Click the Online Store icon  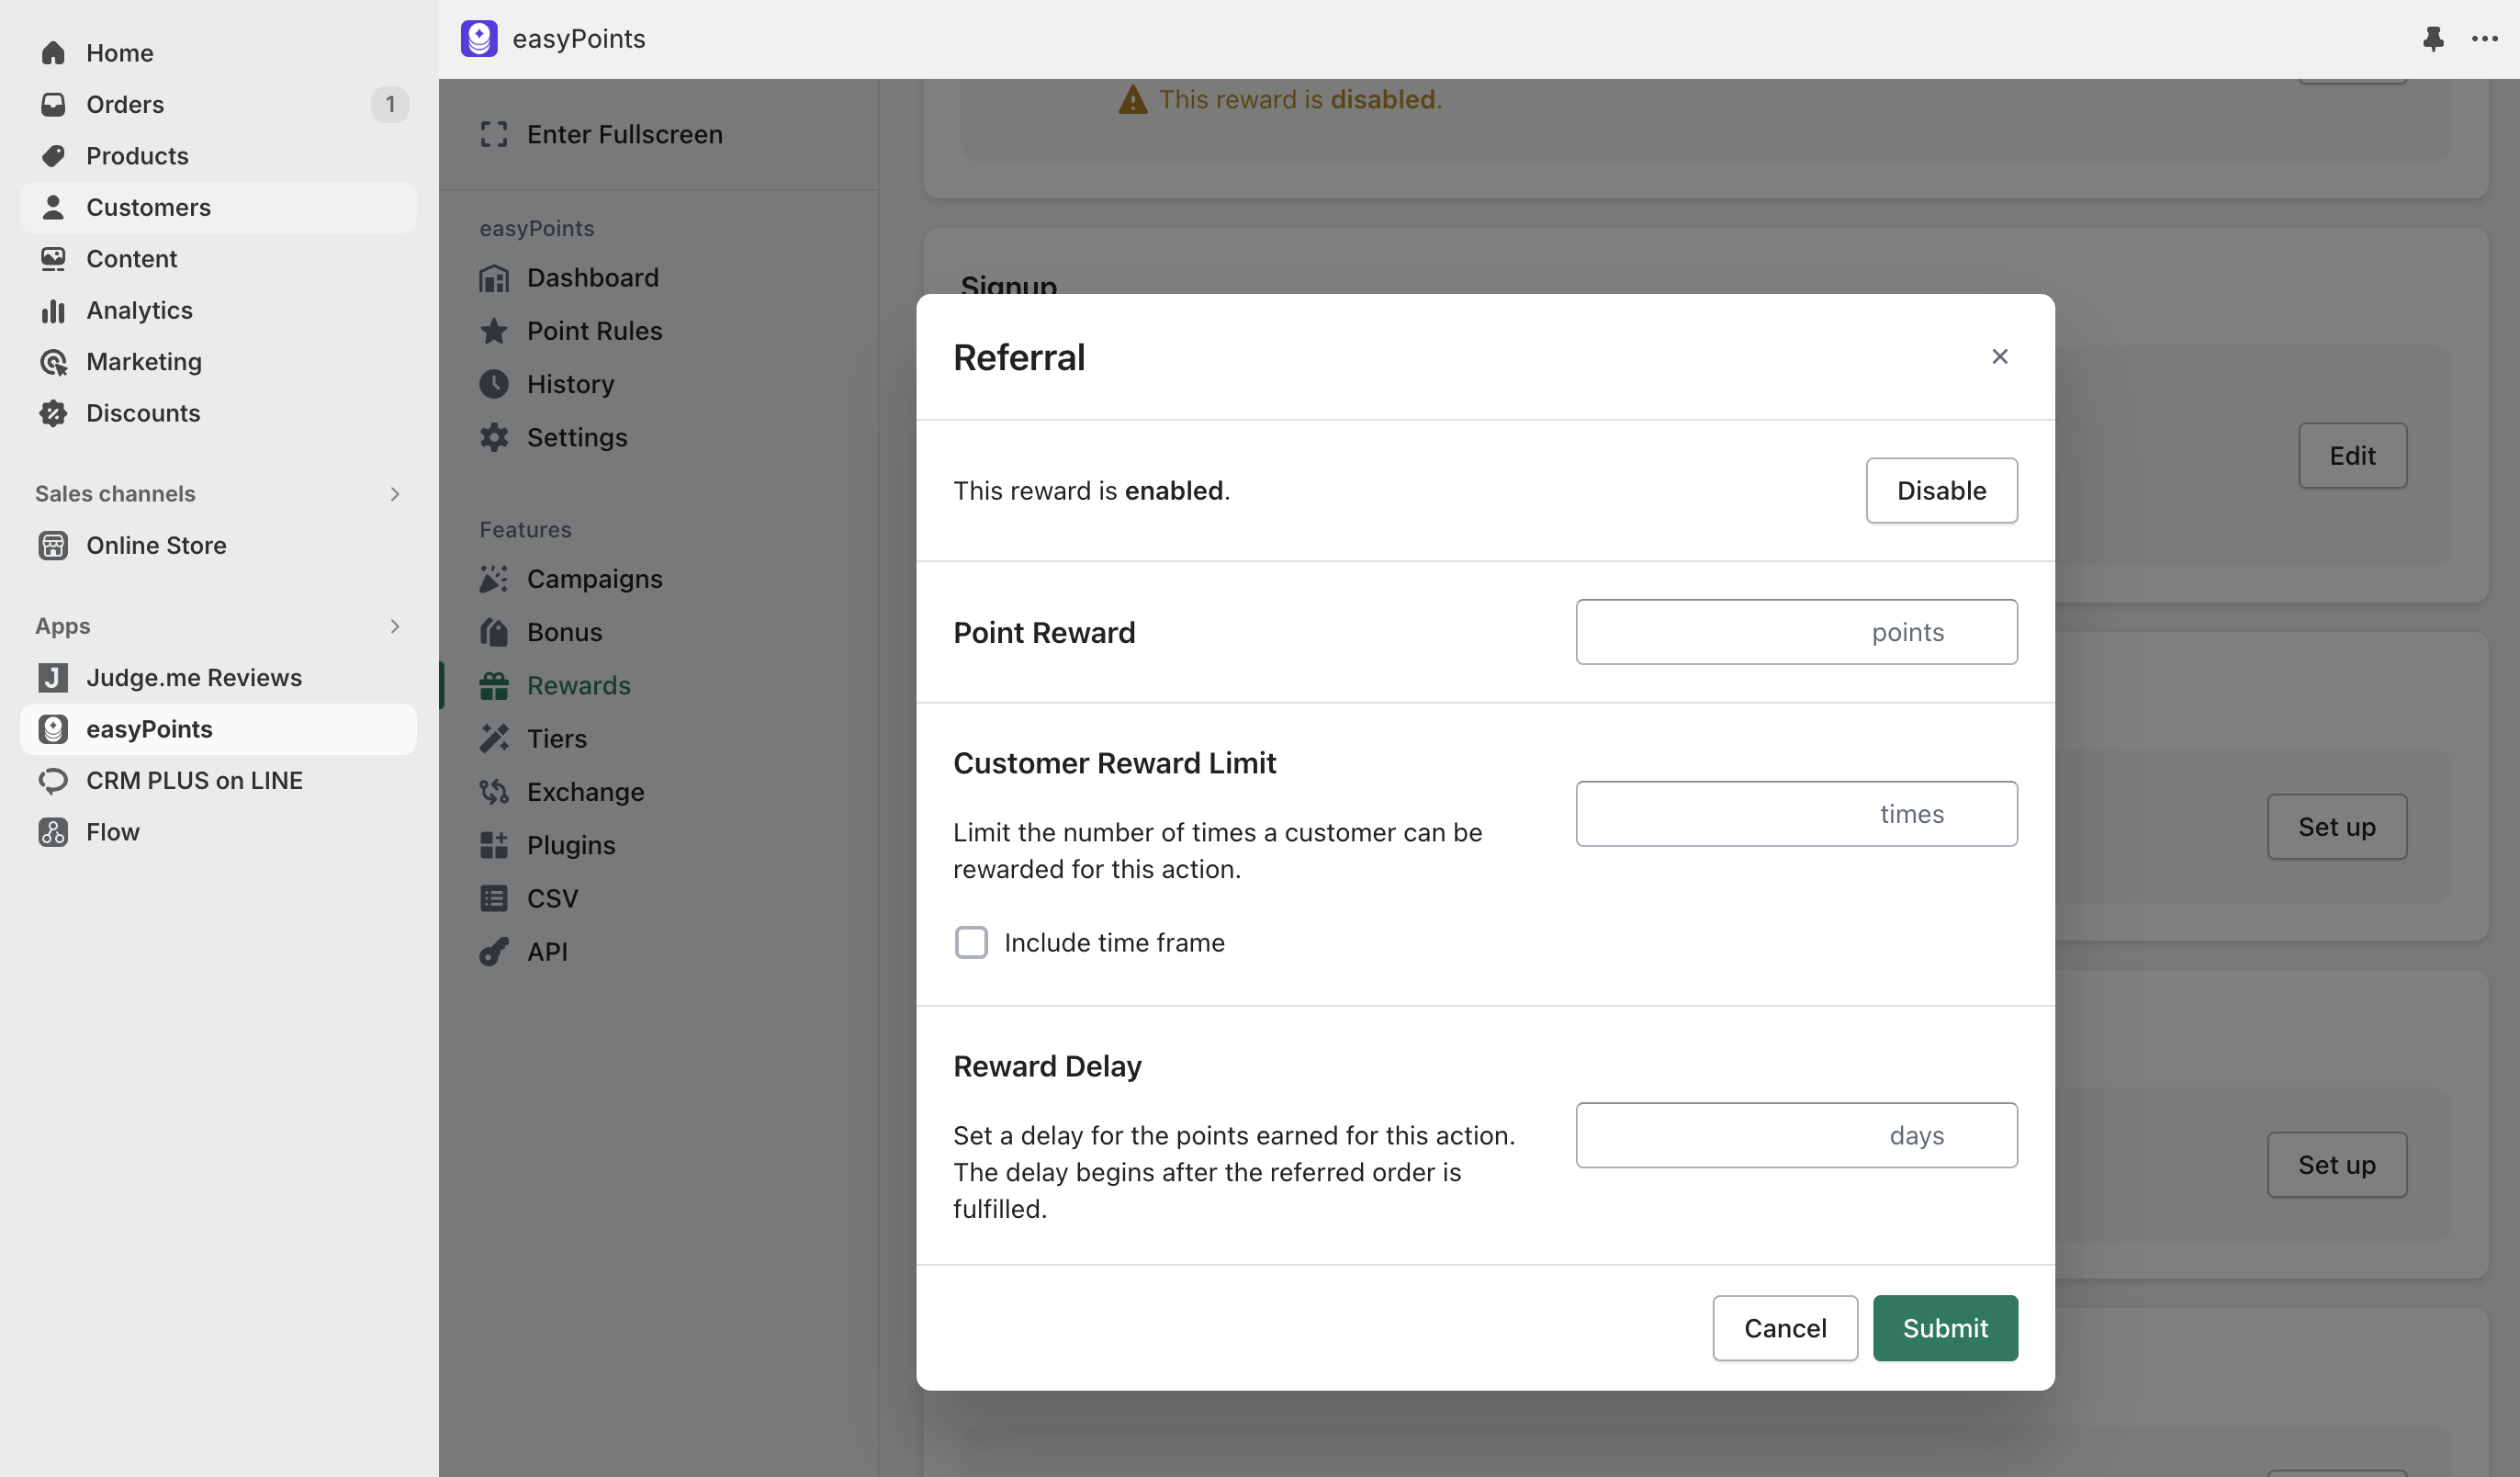pyautogui.click(x=53, y=545)
